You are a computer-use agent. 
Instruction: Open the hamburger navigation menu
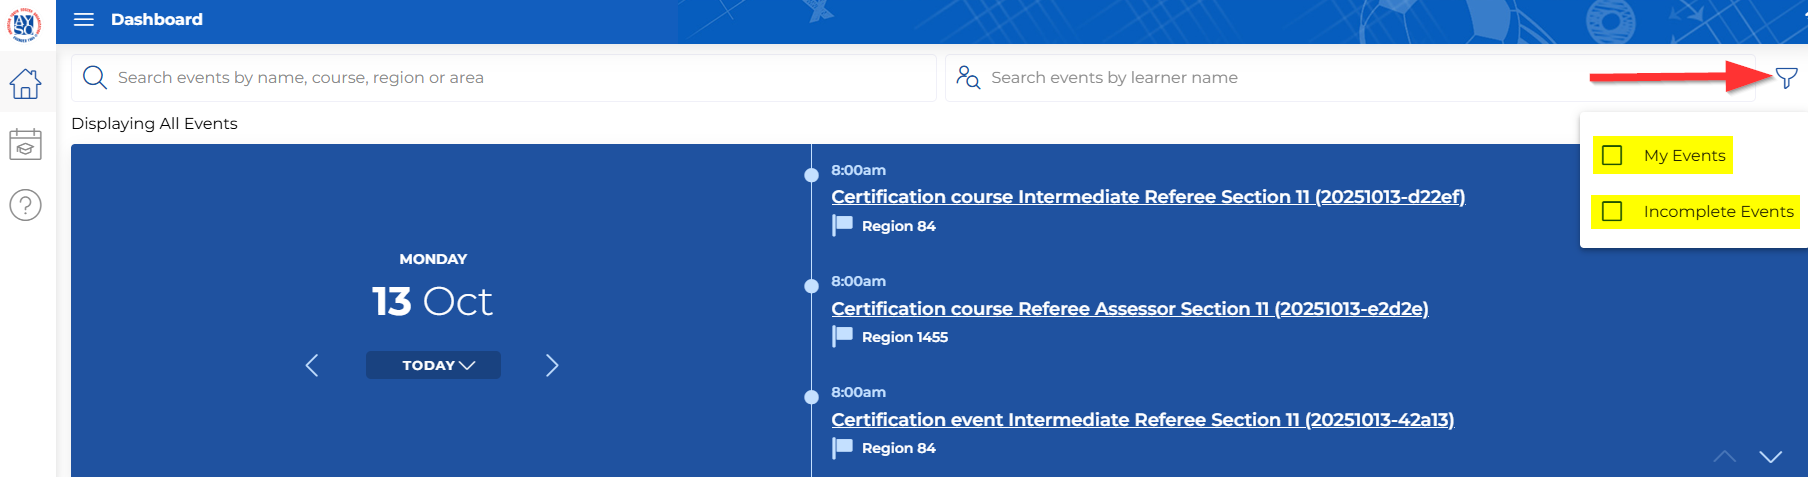84,20
